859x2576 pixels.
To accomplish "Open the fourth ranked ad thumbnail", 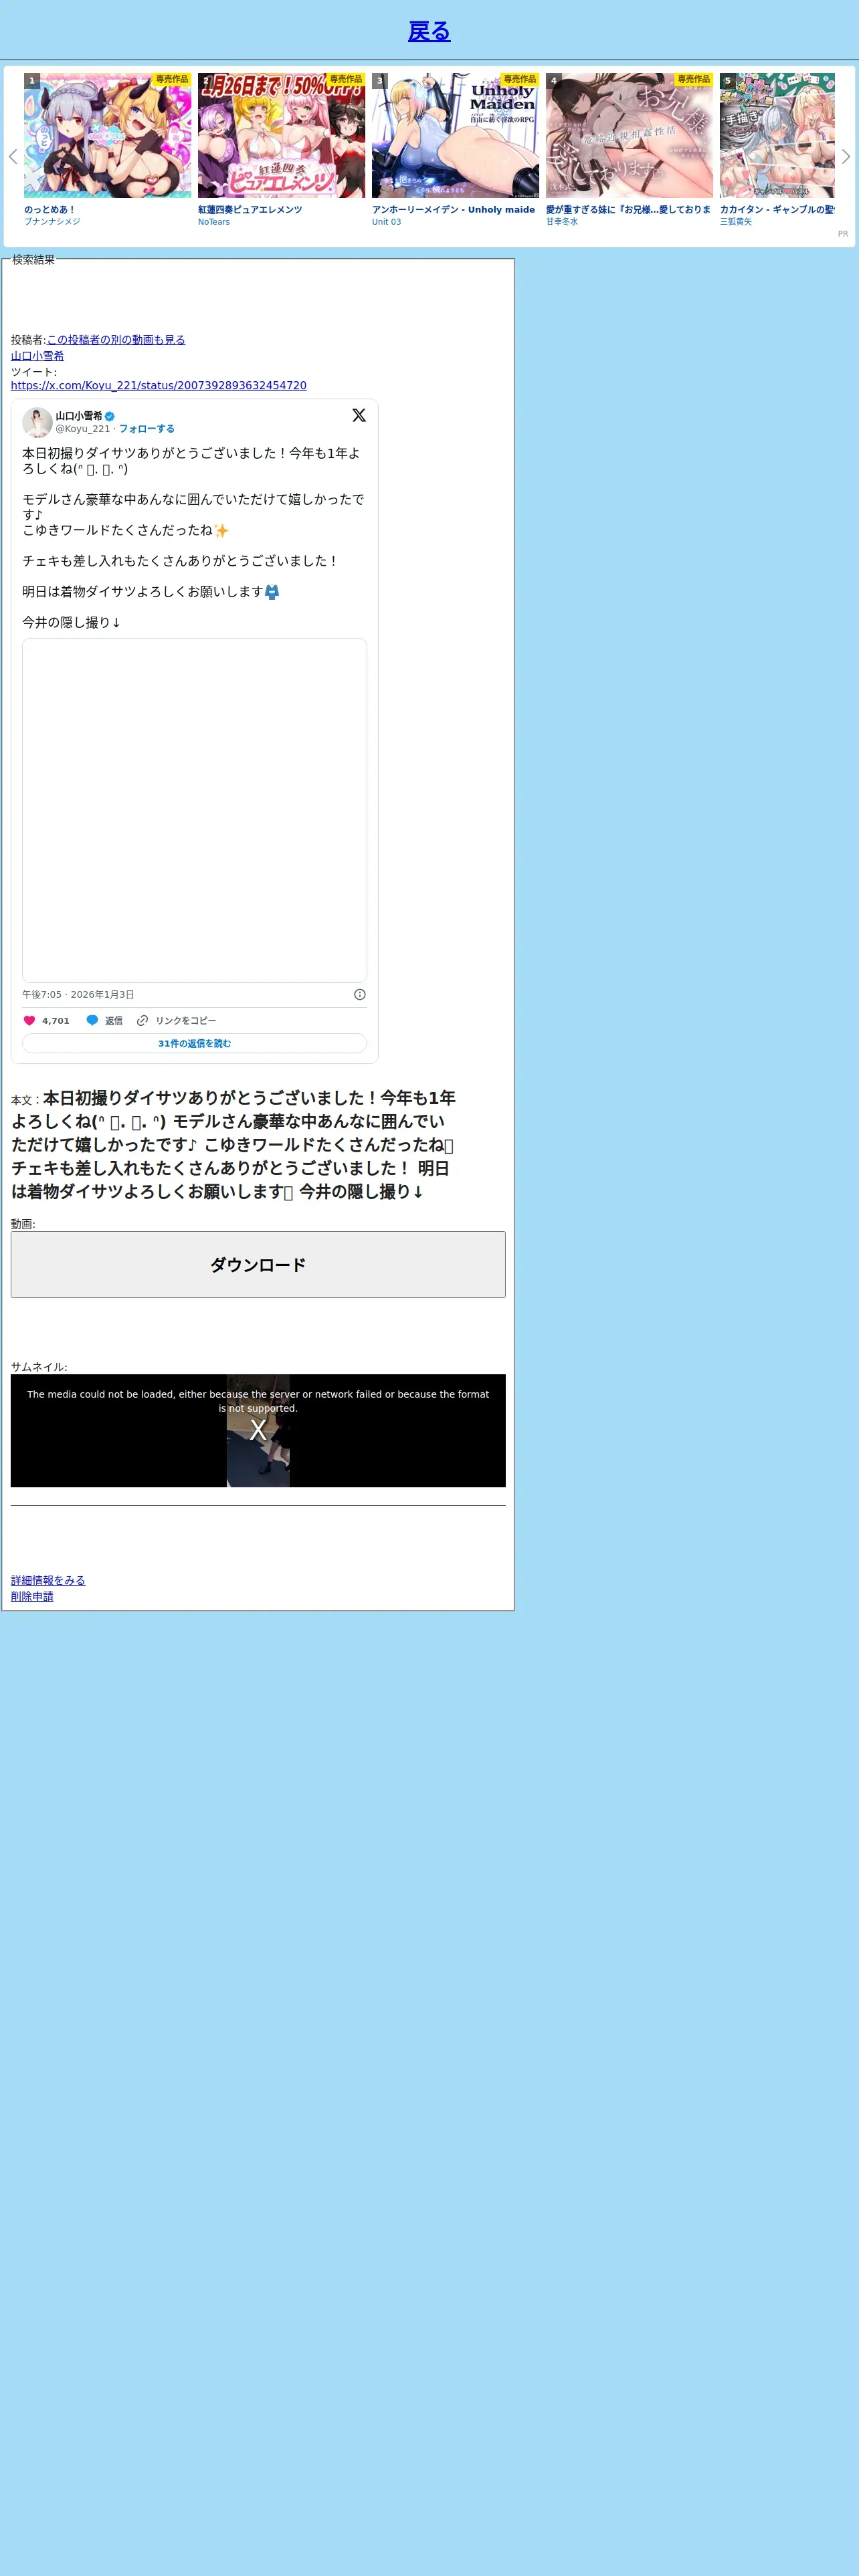I will (x=629, y=135).
